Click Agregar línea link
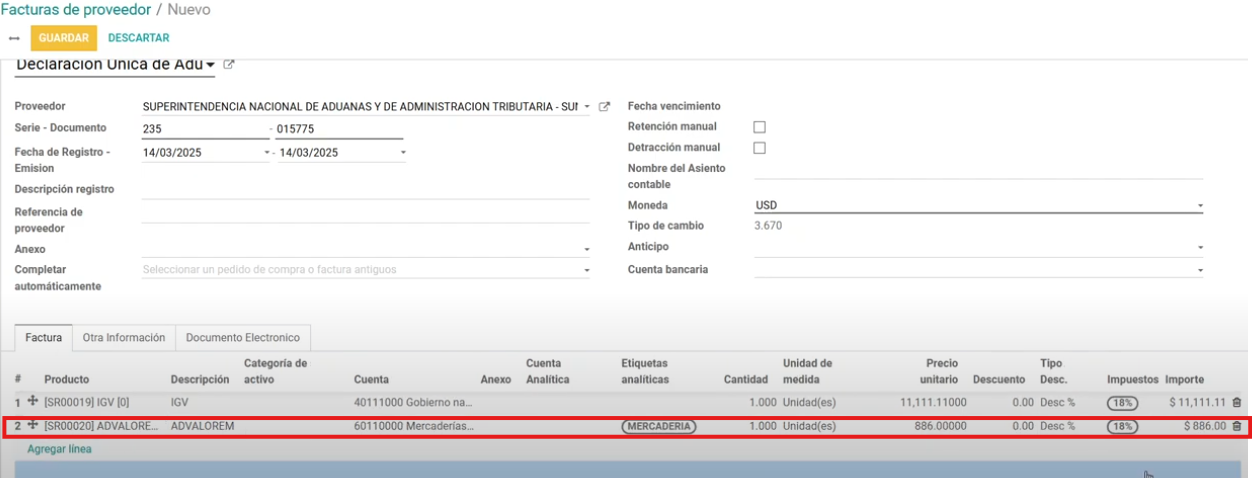The height and width of the screenshot is (478, 1252). [59, 449]
